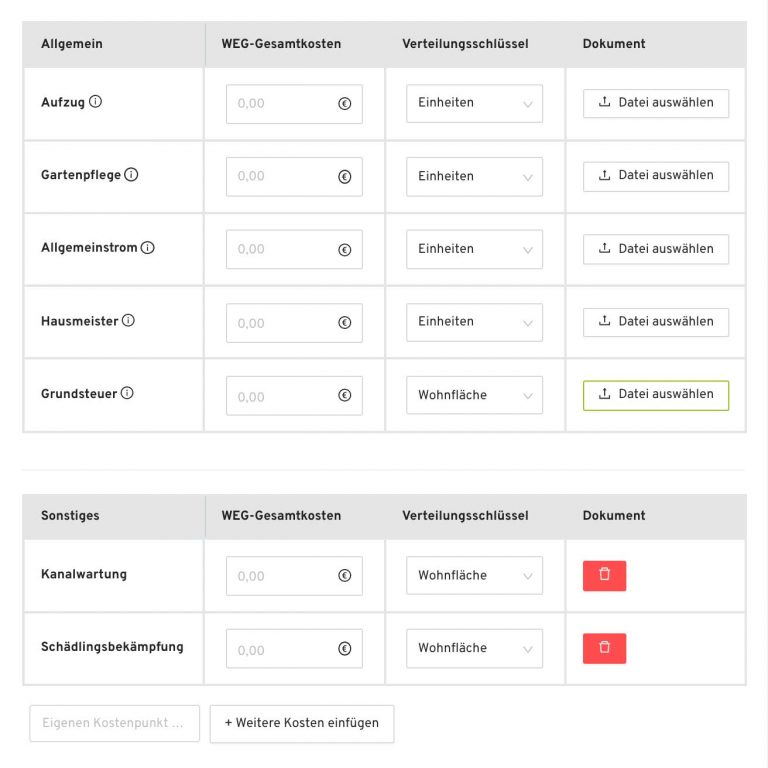The height and width of the screenshot is (768, 768).
Task: Open the Aufzug Verteilungsschlüssel dropdown
Action: (x=474, y=103)
